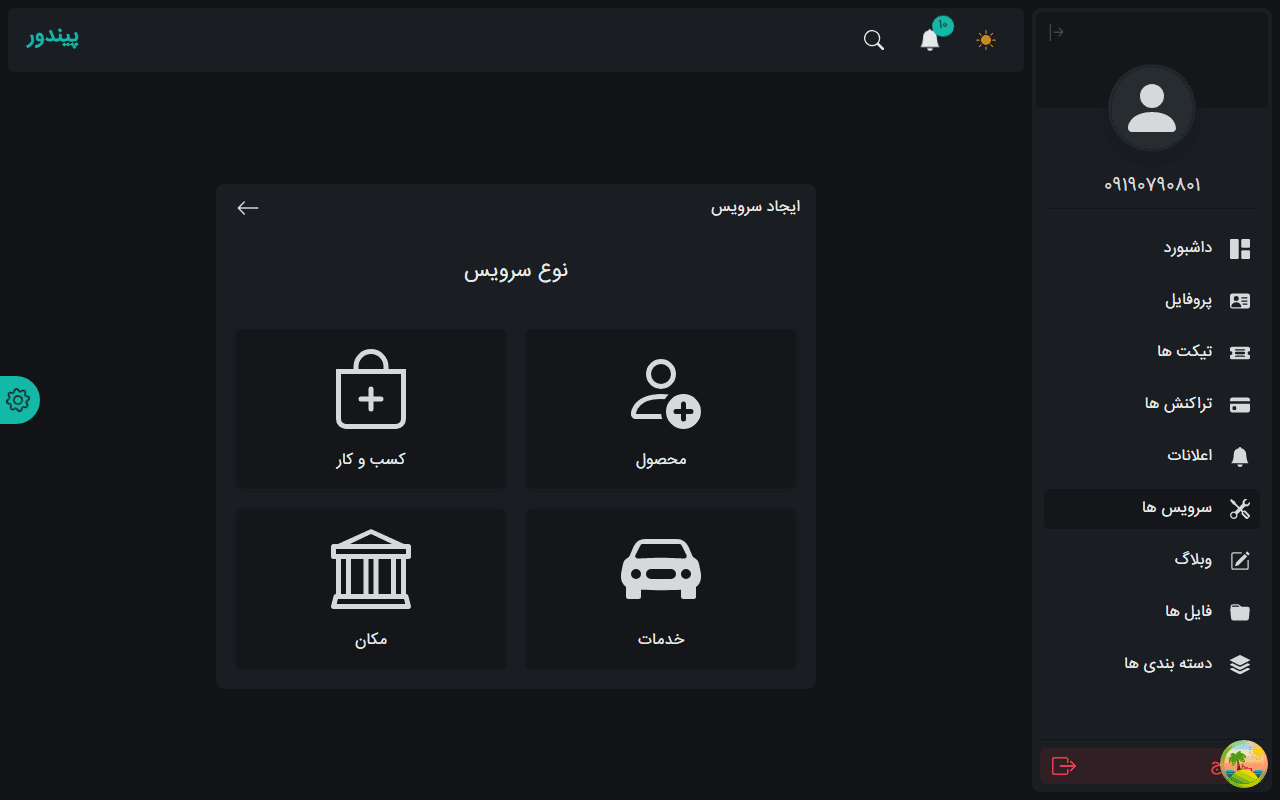Viewport: 1280px width, 800px height.
Task: Click the دسته بندی ها layers icon
Action: click(1240, 664)
